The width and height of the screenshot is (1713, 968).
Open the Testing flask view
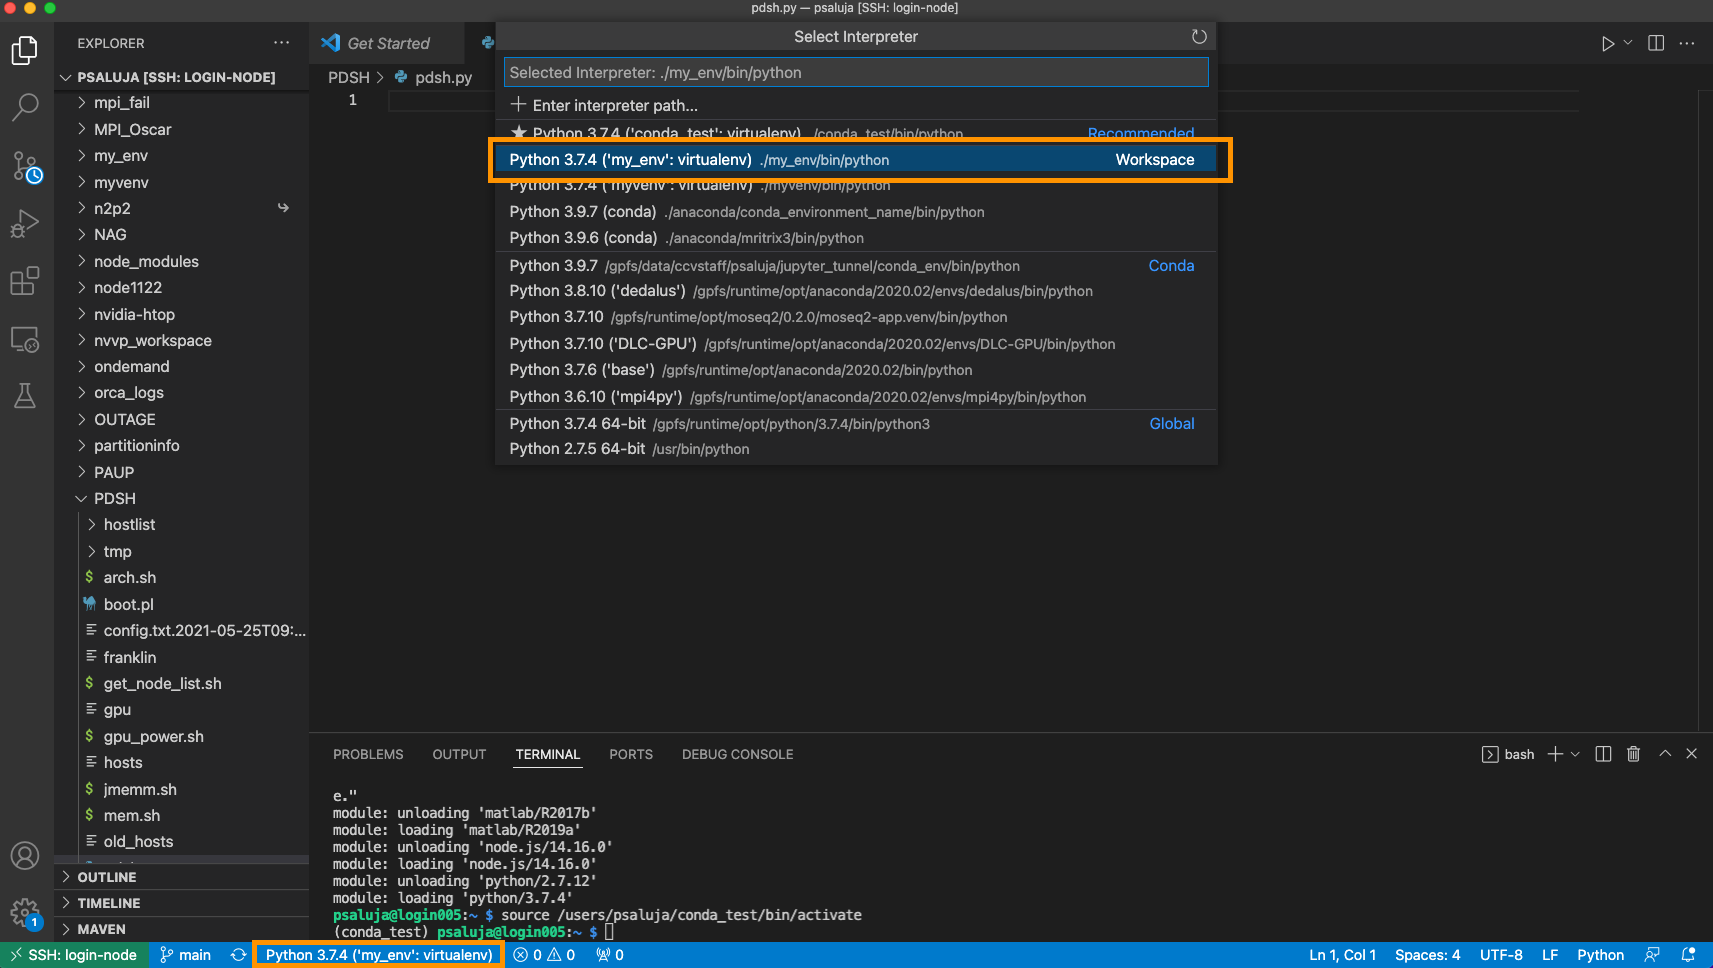point(25,397)
